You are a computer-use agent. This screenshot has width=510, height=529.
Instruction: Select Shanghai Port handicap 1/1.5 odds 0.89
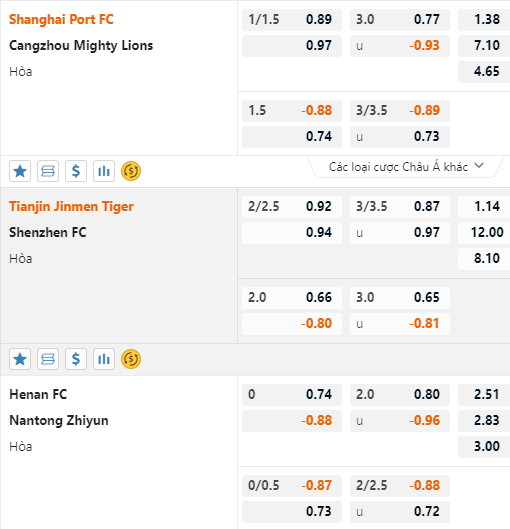click(292, 20)
